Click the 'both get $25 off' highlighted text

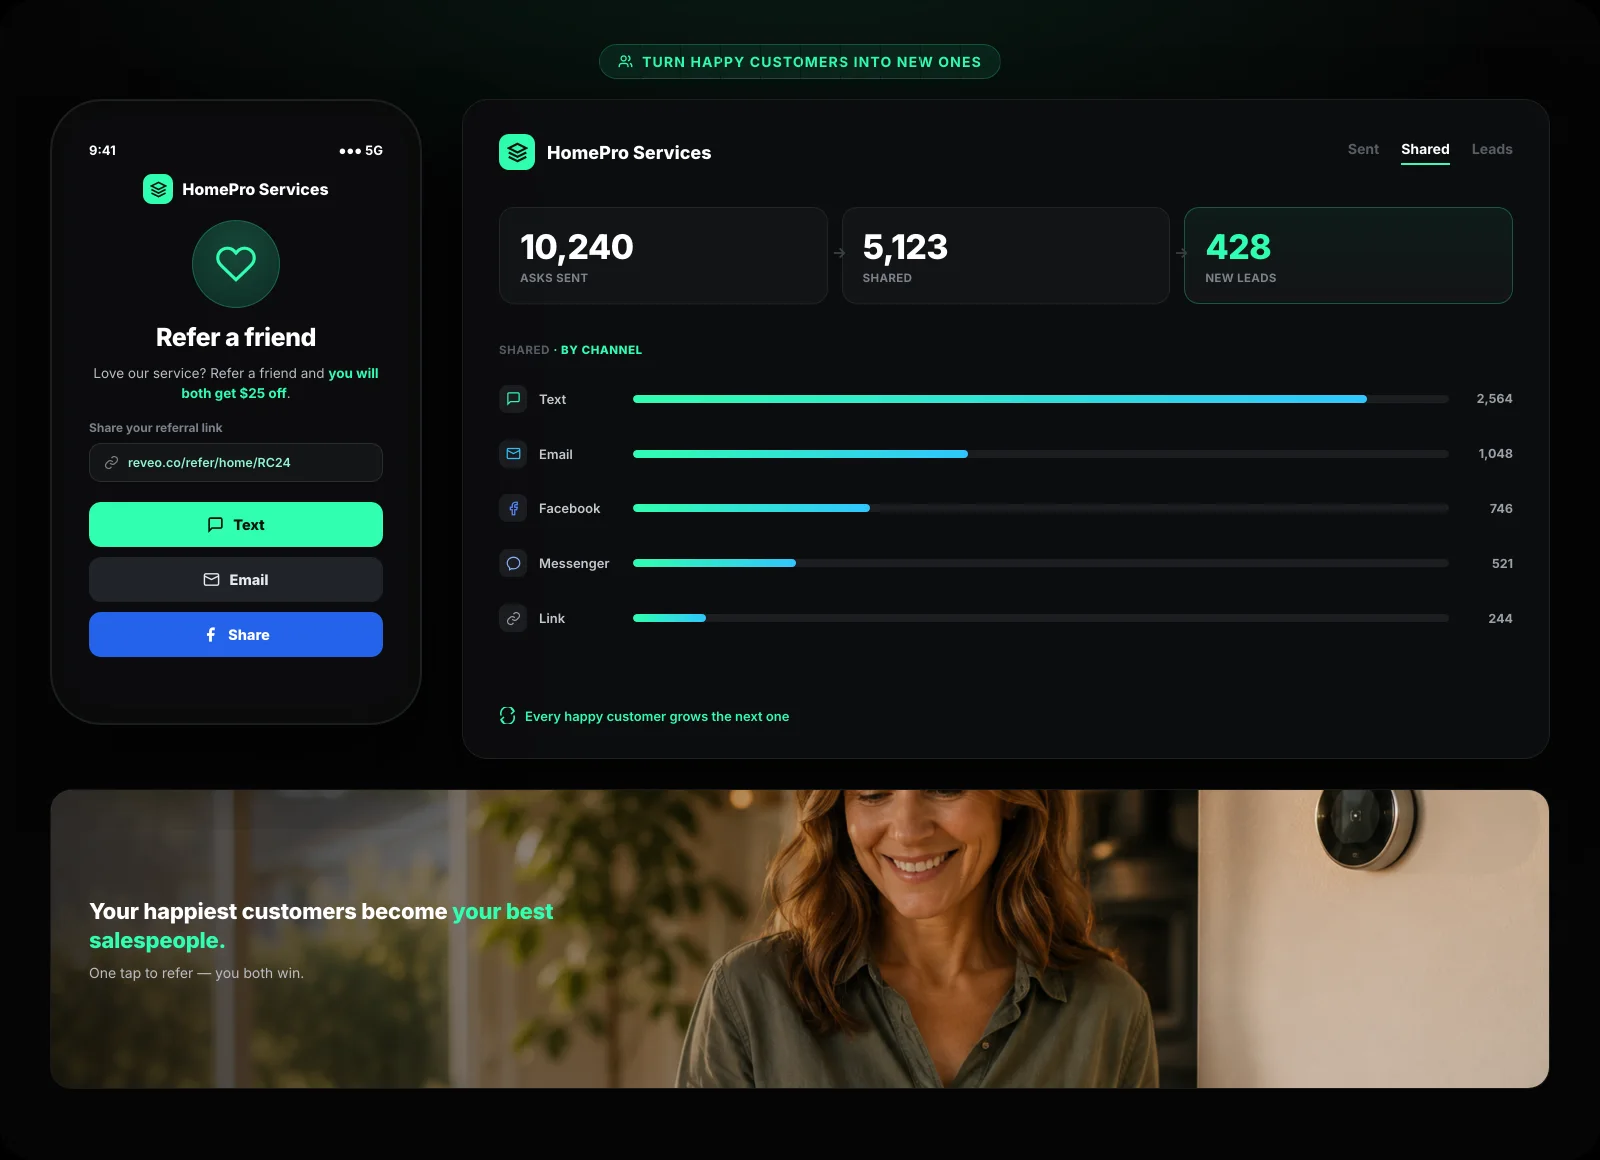click(x=234, y=393)
